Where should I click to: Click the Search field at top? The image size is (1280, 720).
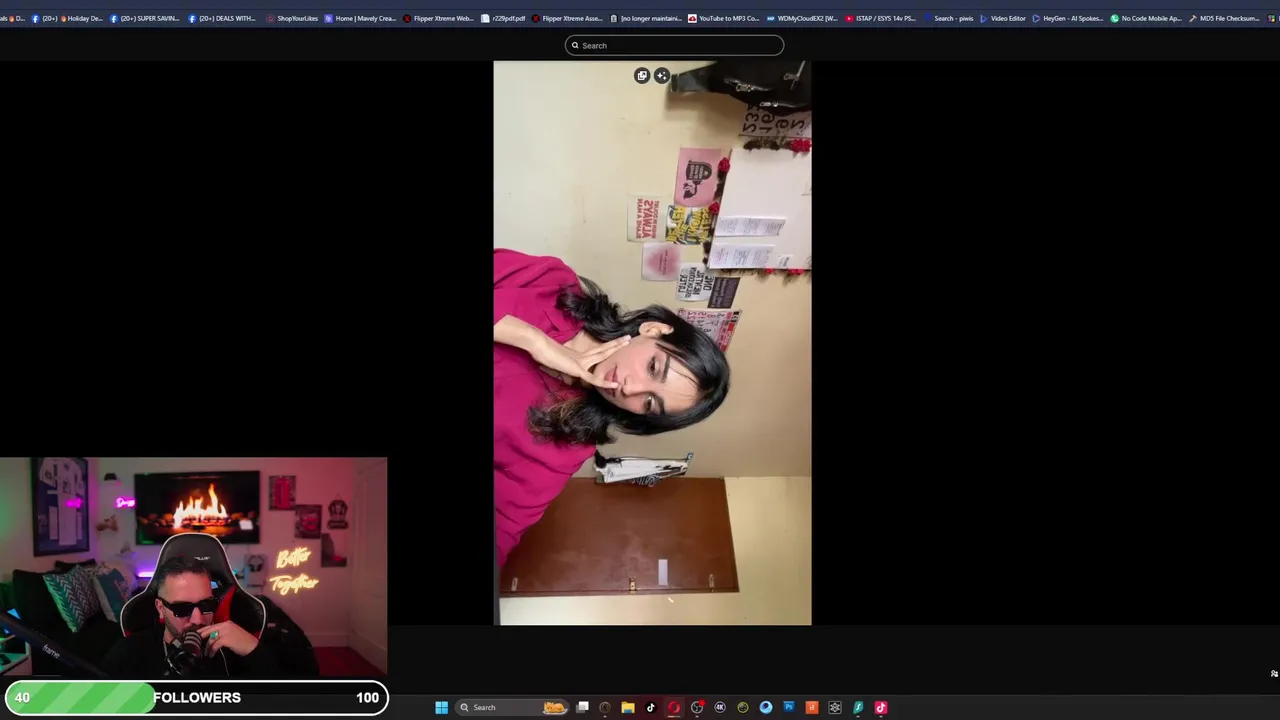(x=674, y=45)
